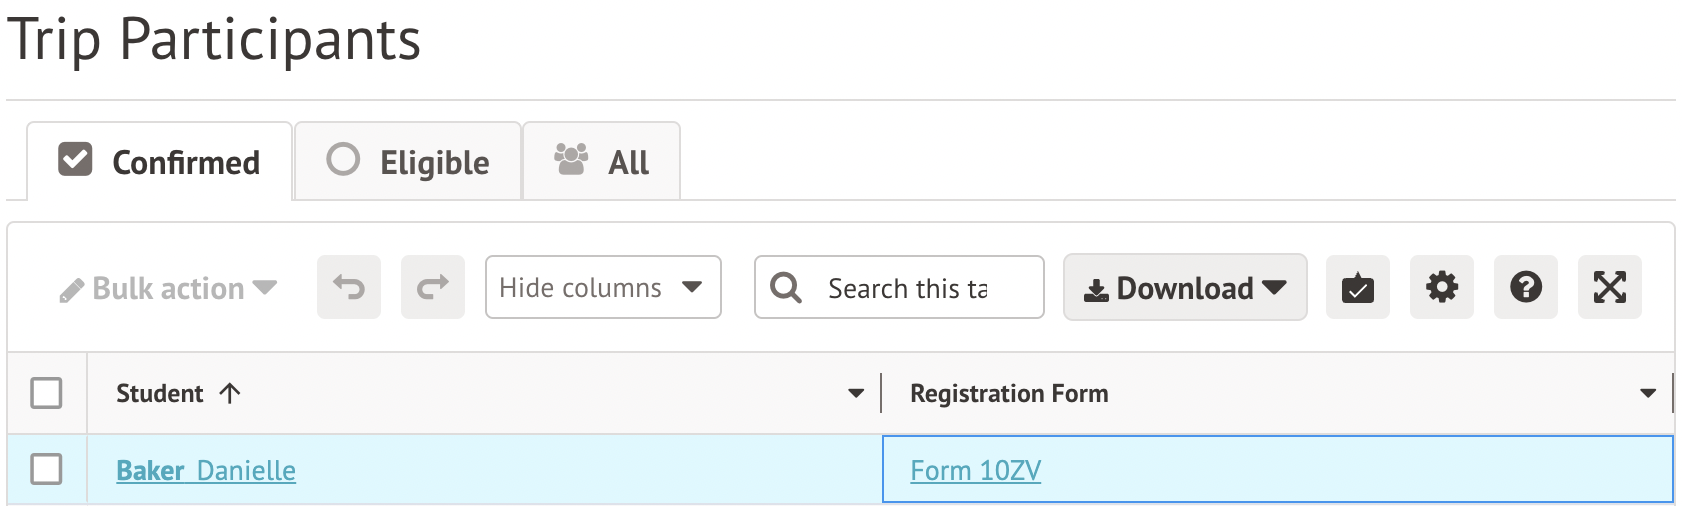This screenshot has width=1682, height=506.
Task: Click the help question mark icon
Action: 1525,288
